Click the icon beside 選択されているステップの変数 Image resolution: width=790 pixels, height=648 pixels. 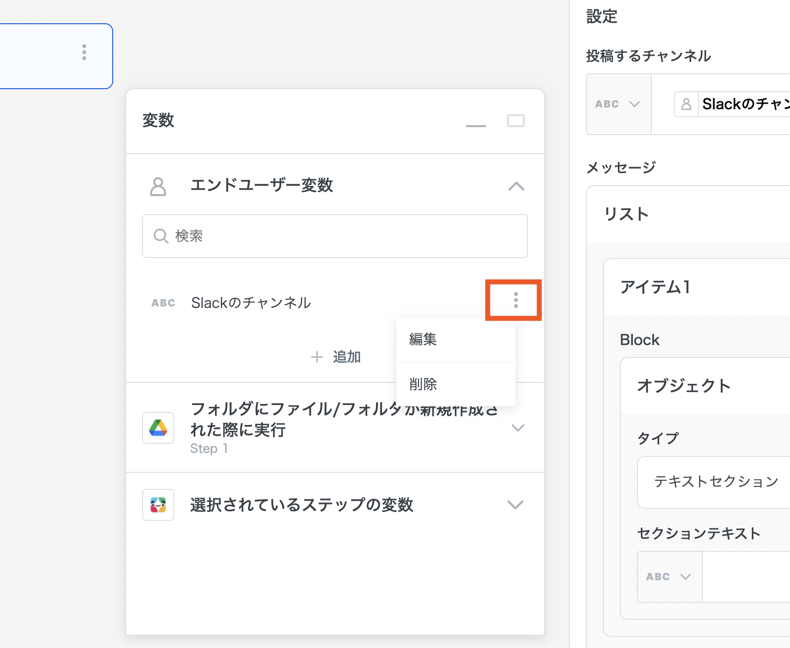tap(158, 505)
